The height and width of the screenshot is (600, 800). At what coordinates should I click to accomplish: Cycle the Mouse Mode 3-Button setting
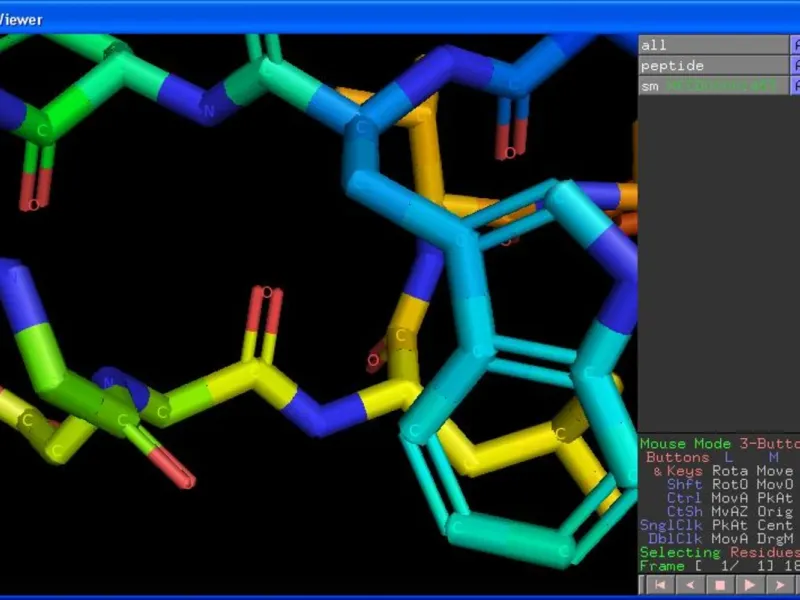pyautogui.click(x=720, y=443)
